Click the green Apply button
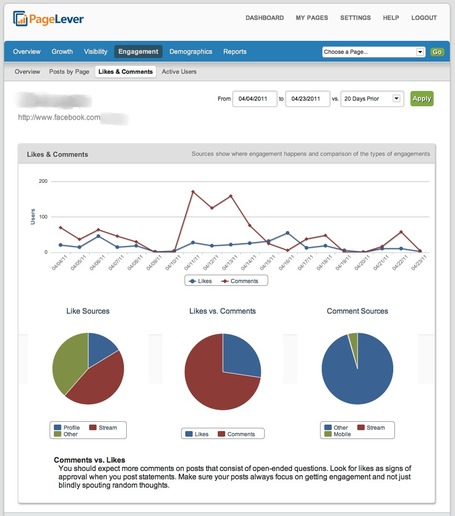This screenshot has width=455, height=516. [422, 99]
